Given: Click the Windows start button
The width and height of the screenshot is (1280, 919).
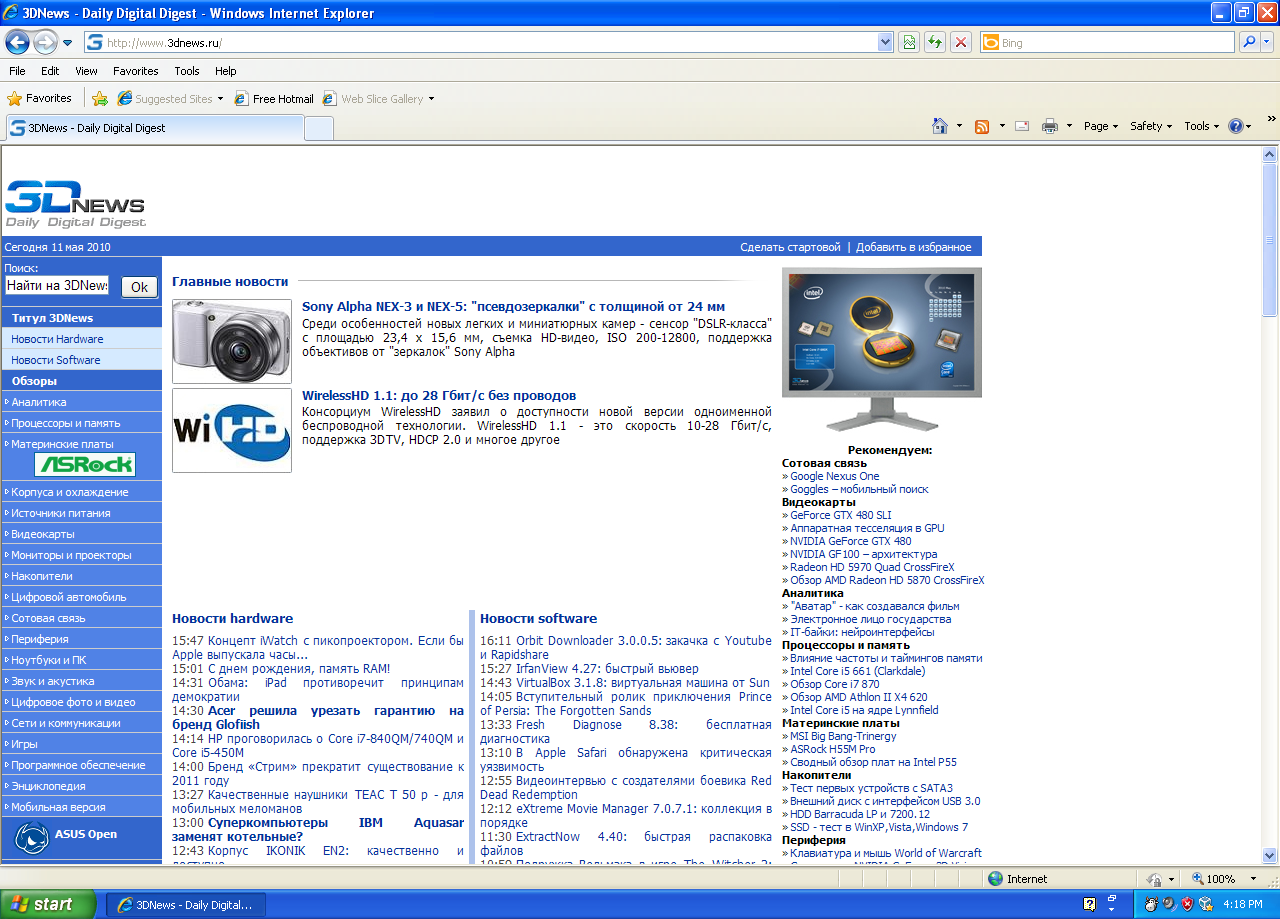Looking at the screenshot, I should [x=48, y=904].
